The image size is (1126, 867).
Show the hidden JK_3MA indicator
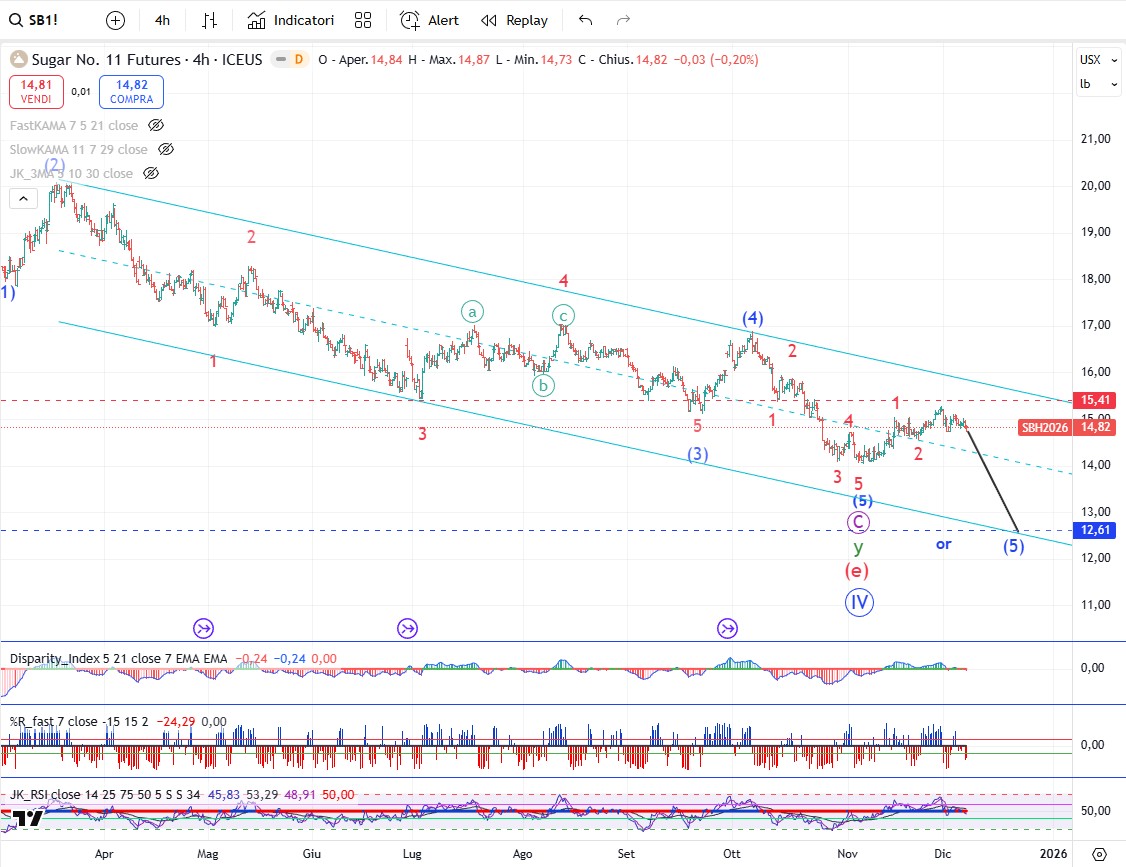click(150, 173)
